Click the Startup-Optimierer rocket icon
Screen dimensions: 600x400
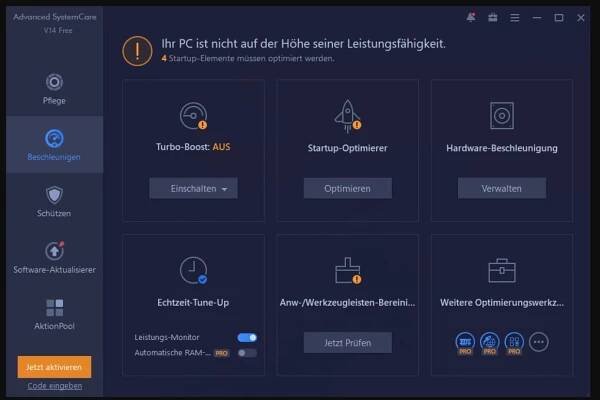pyautogui.click(x=347, y=116)
